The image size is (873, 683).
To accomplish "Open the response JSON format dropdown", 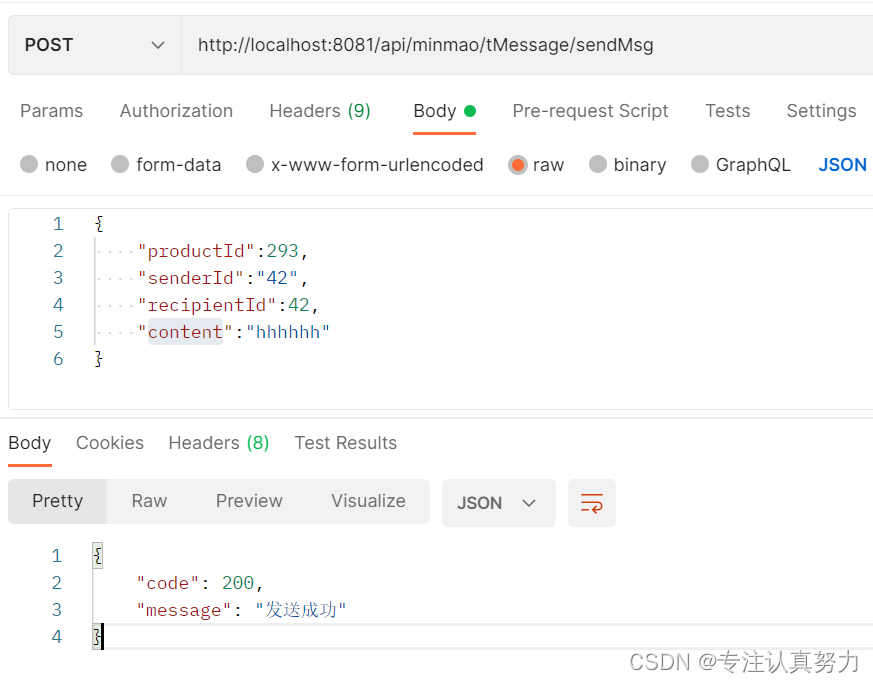I will pos(498,503).
